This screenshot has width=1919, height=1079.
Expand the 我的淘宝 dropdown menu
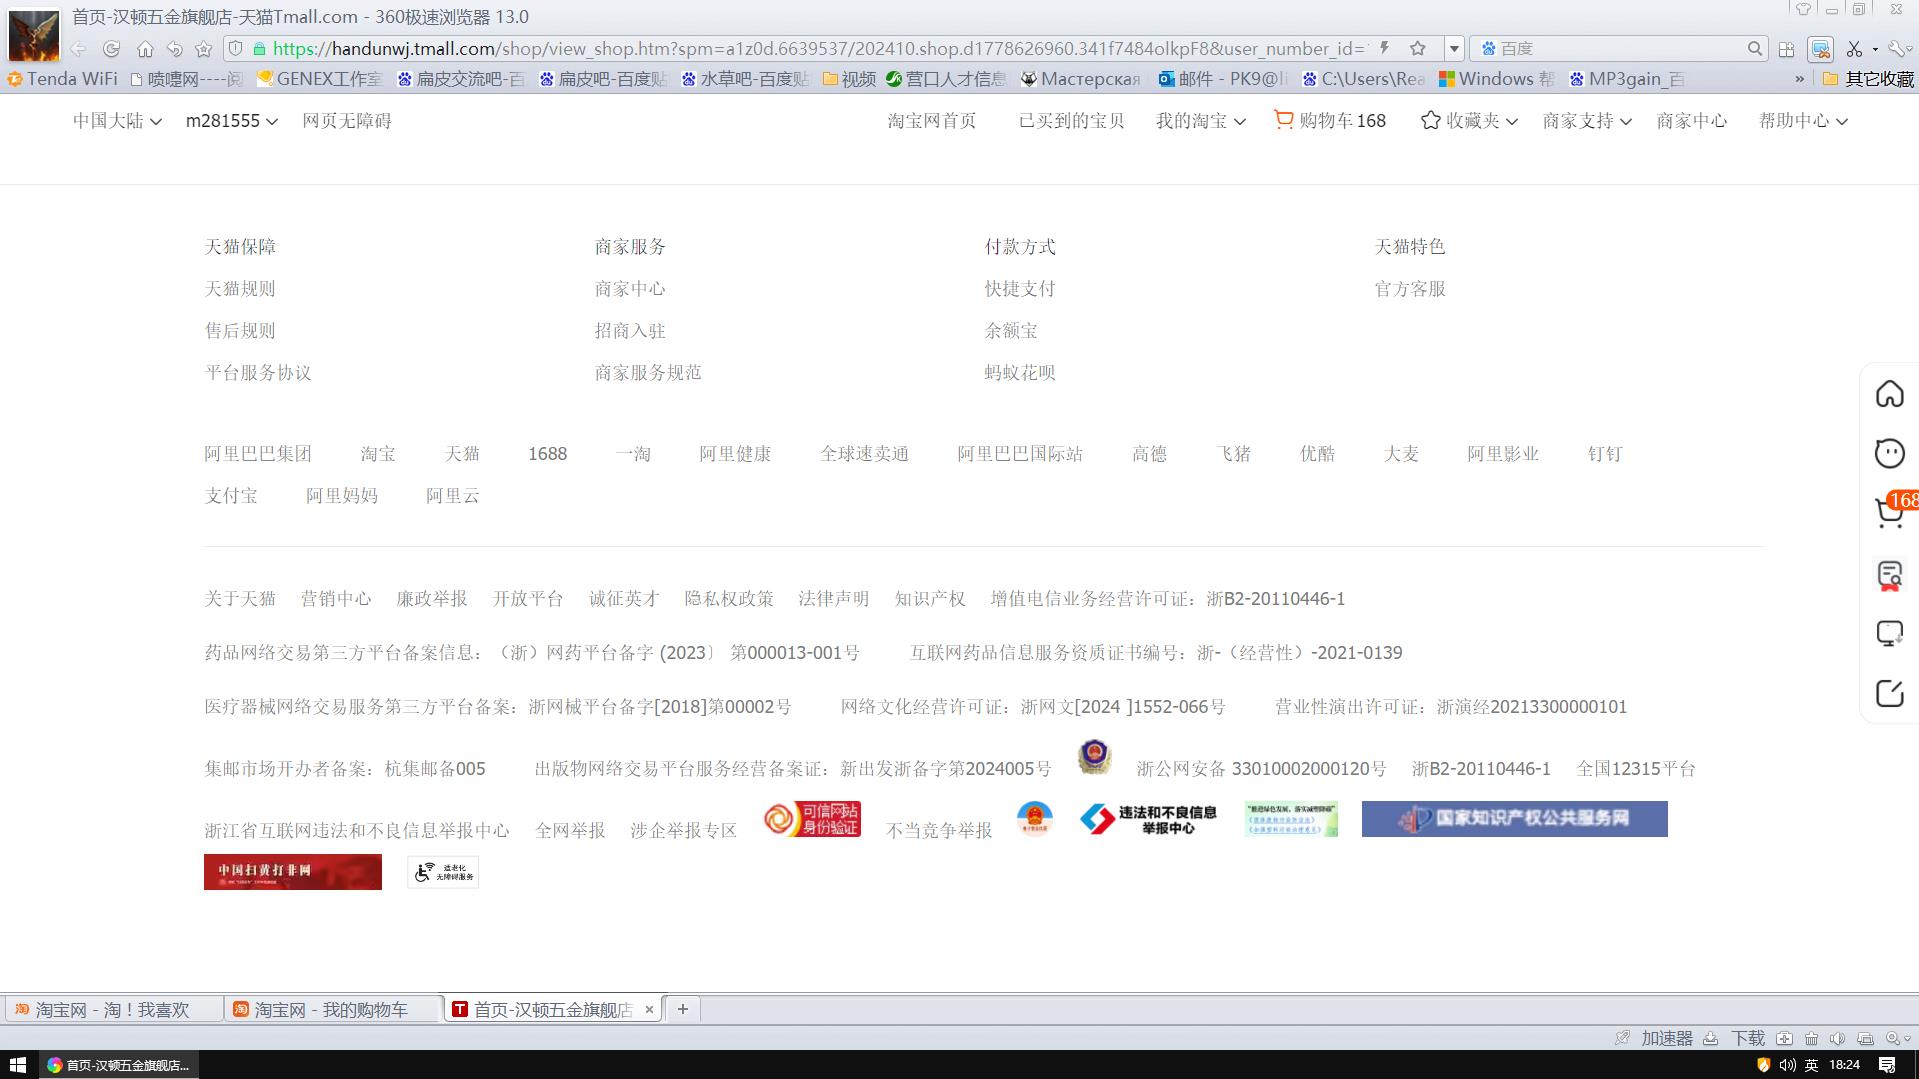pos(1201,121)
